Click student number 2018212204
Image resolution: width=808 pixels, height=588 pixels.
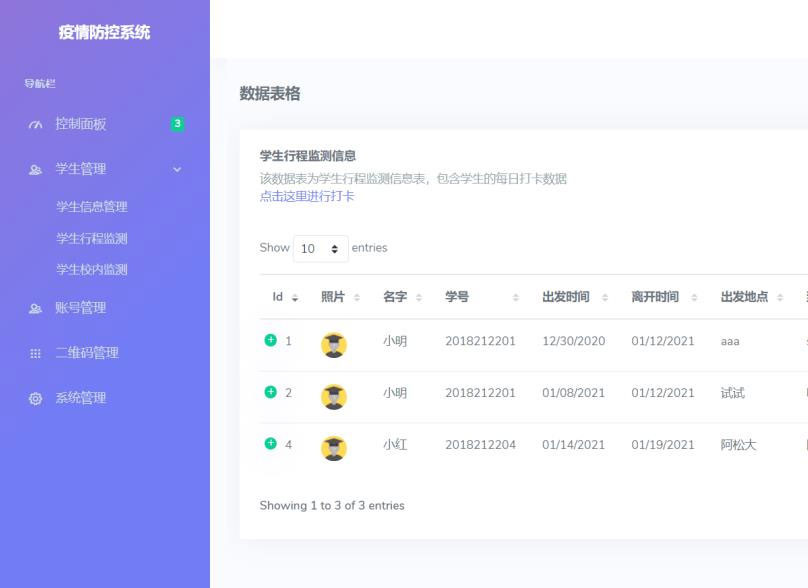(480, 445)
